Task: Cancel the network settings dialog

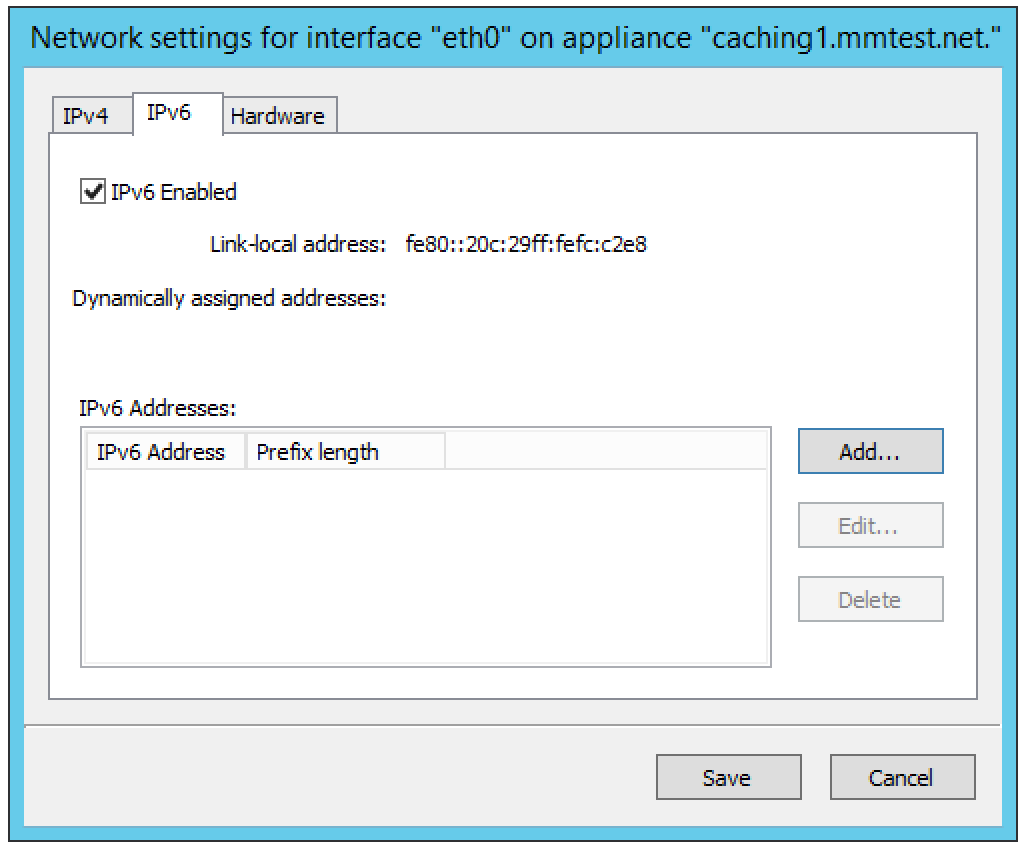Action: (902, 778)
